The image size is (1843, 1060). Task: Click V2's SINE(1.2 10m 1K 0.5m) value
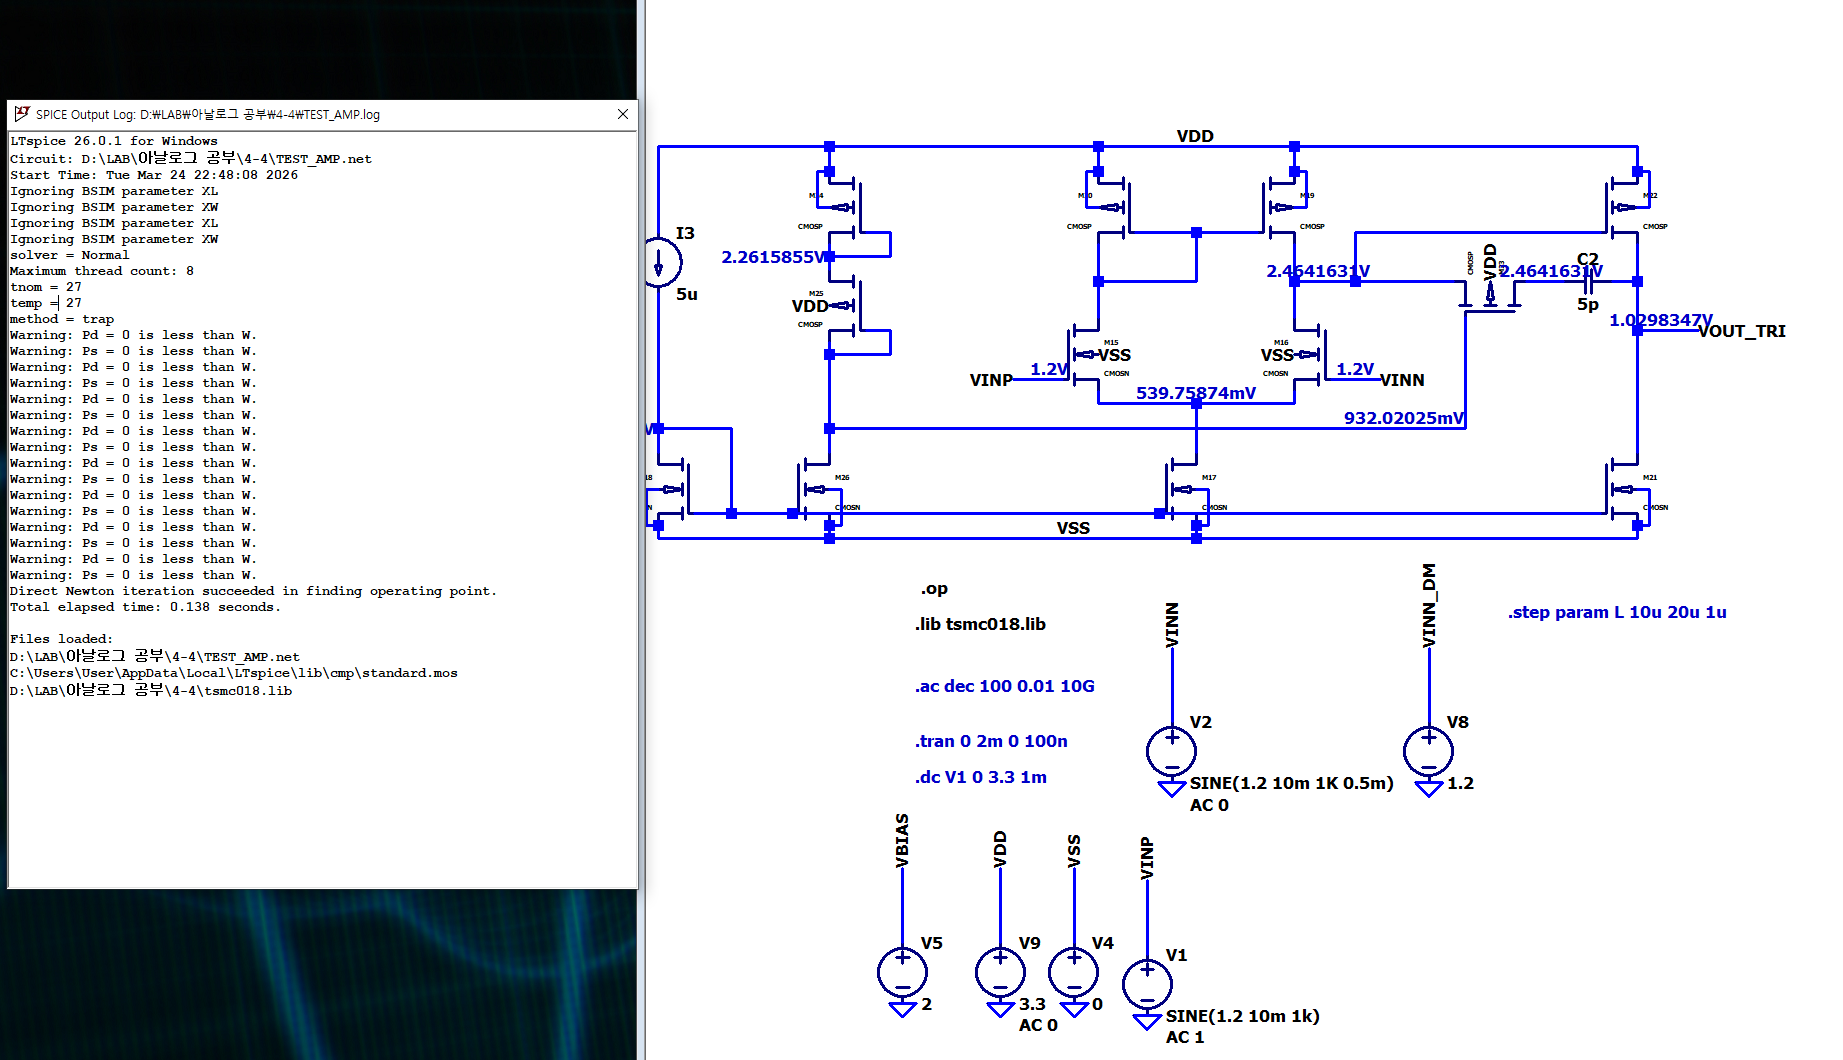point(1291,783)
